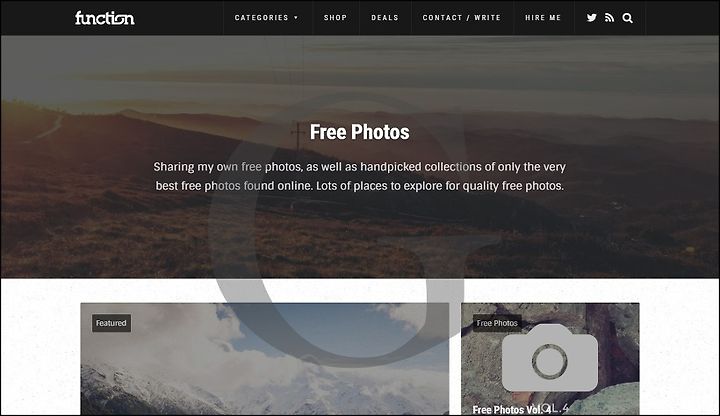Open the rocky Free Photos thumbnail
The image size is (720, 416).
550,359
